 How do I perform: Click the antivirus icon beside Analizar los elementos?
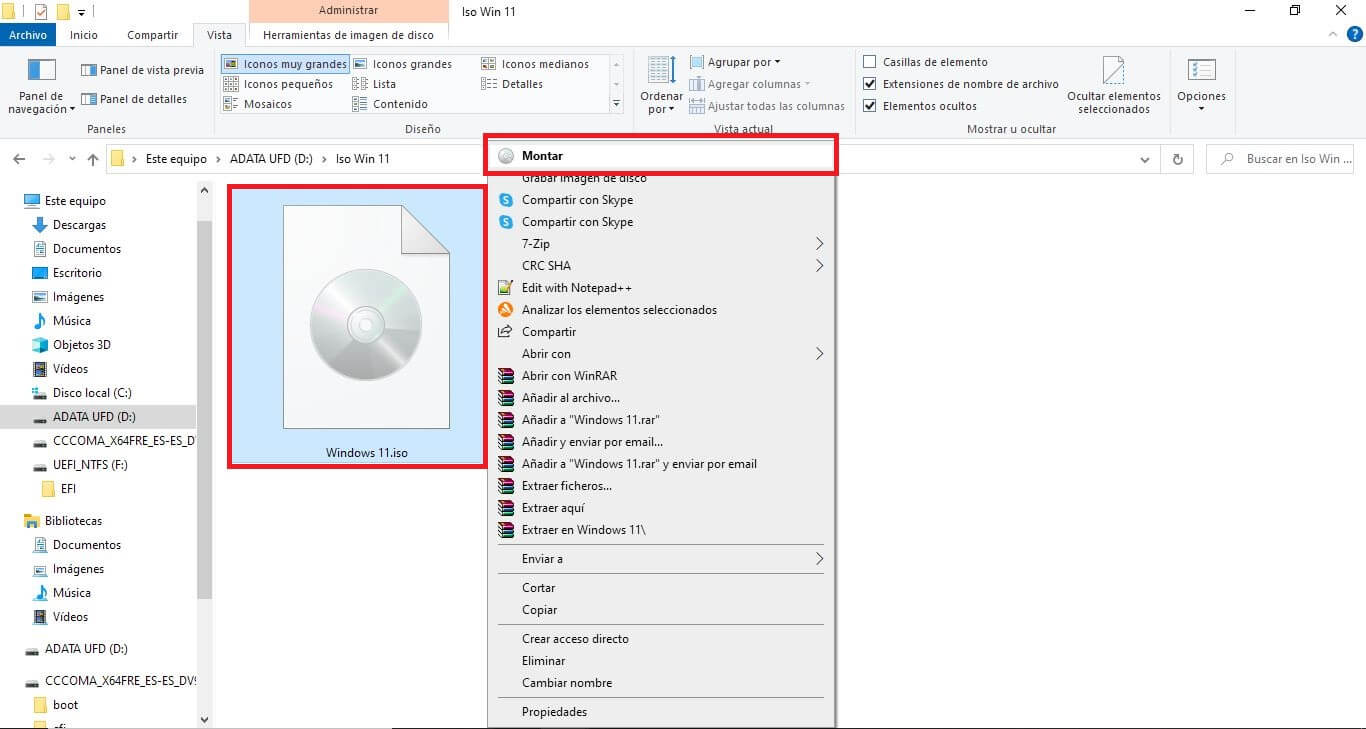point(506,310)
